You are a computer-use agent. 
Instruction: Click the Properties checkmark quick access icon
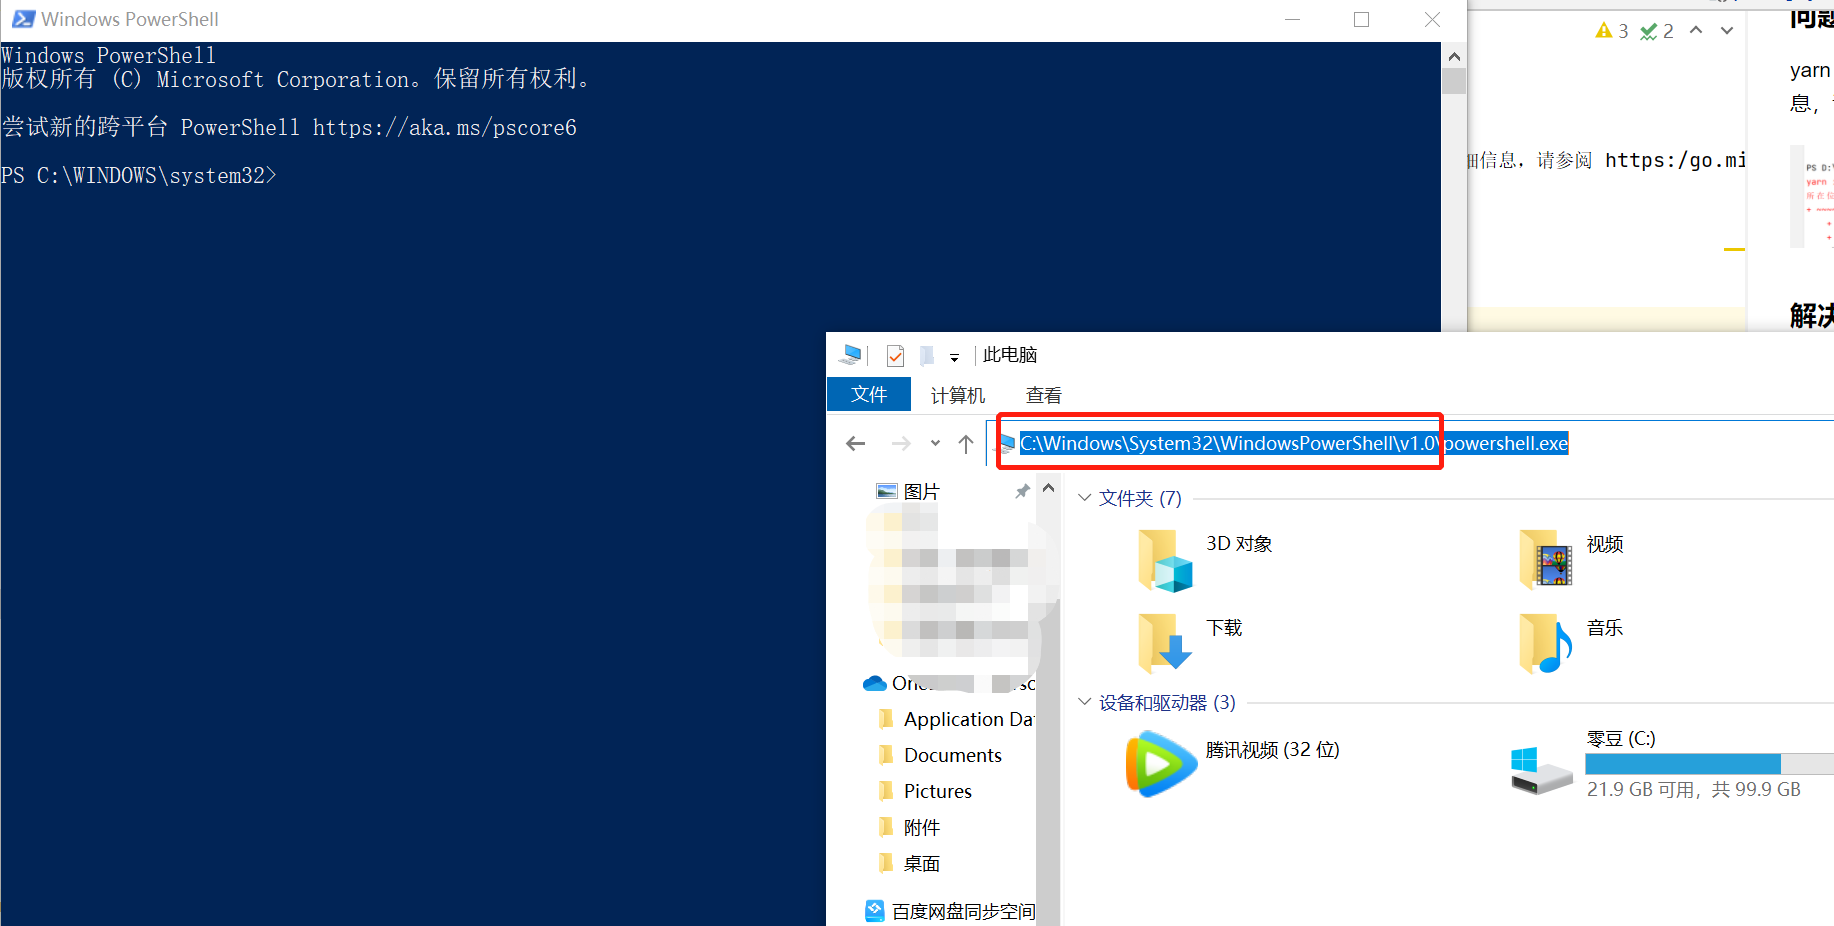[896, 356]
